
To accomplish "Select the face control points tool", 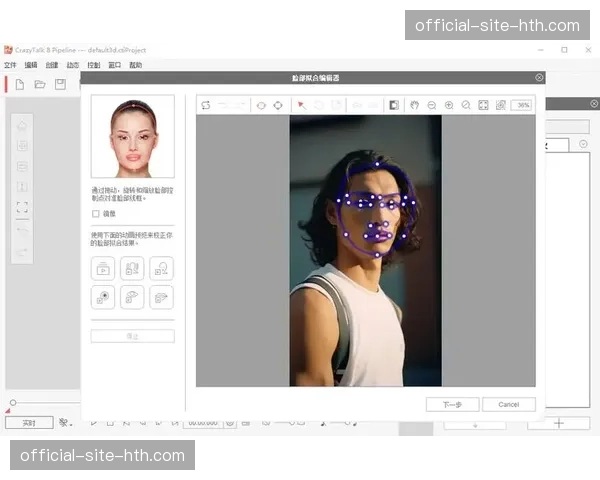I will (x=278, y=105).
